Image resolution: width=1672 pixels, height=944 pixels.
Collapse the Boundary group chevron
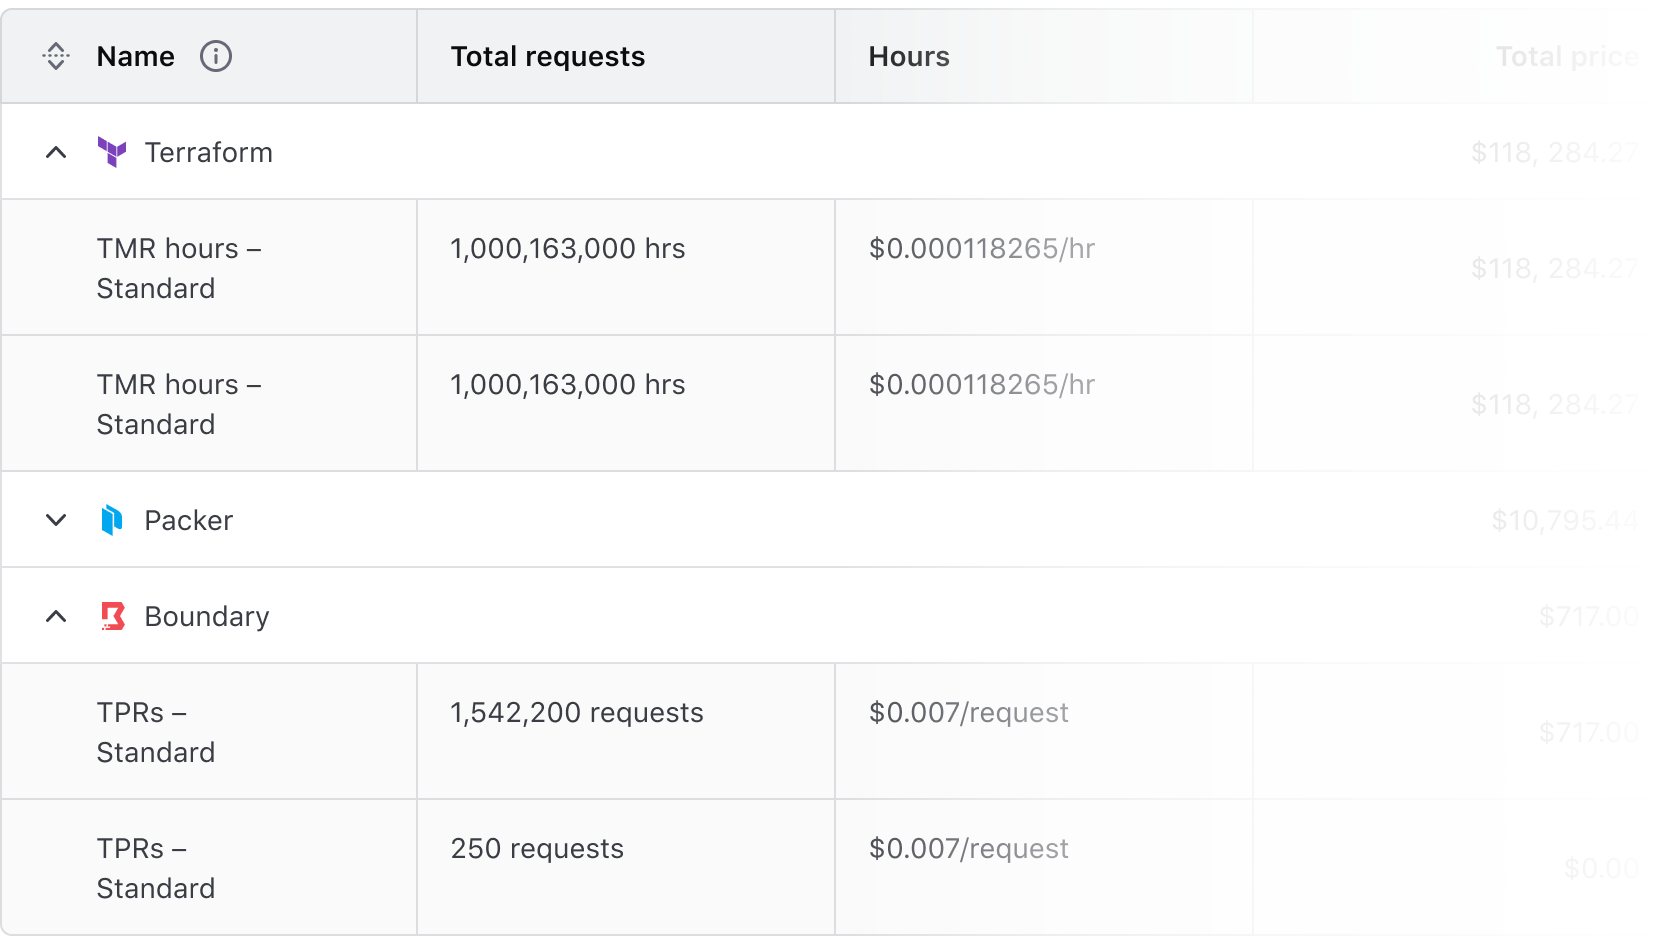(x=56, y=617)
